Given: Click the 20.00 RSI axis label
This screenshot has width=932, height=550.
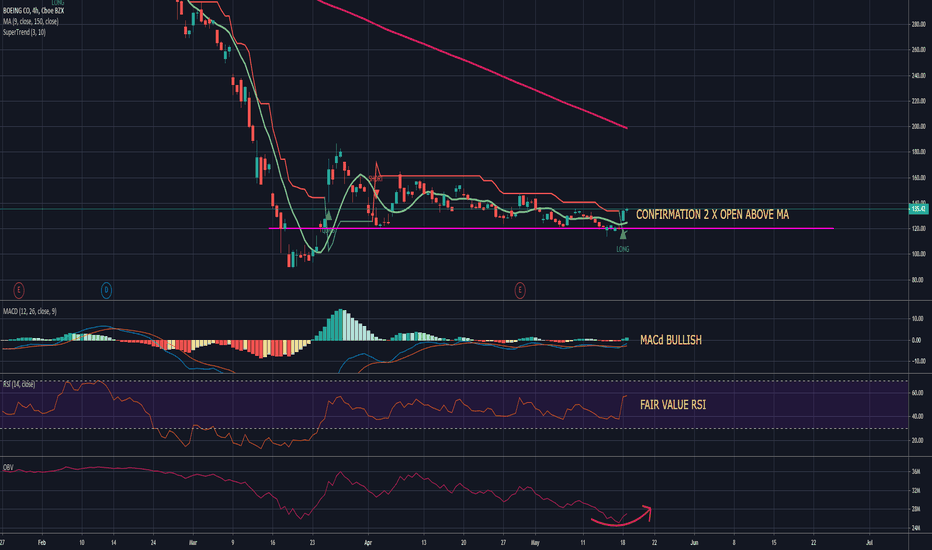Looking at the screenshot, I should pyautogui.click(x=917, y=441).
